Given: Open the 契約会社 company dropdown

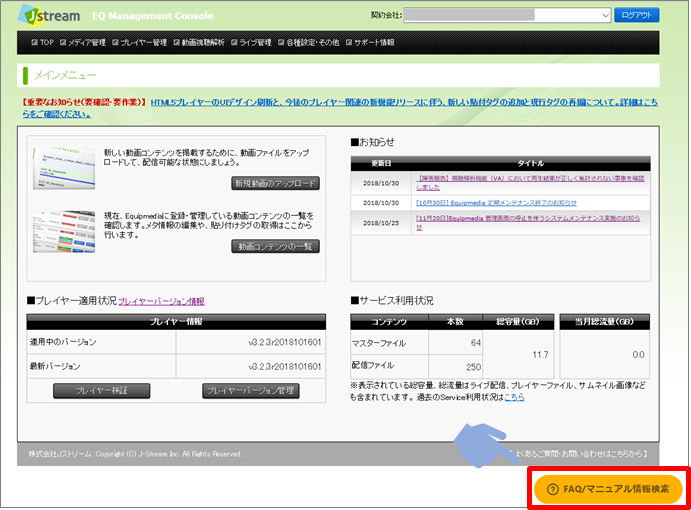Looking at the screenshot, I should (x=507, y=15).
